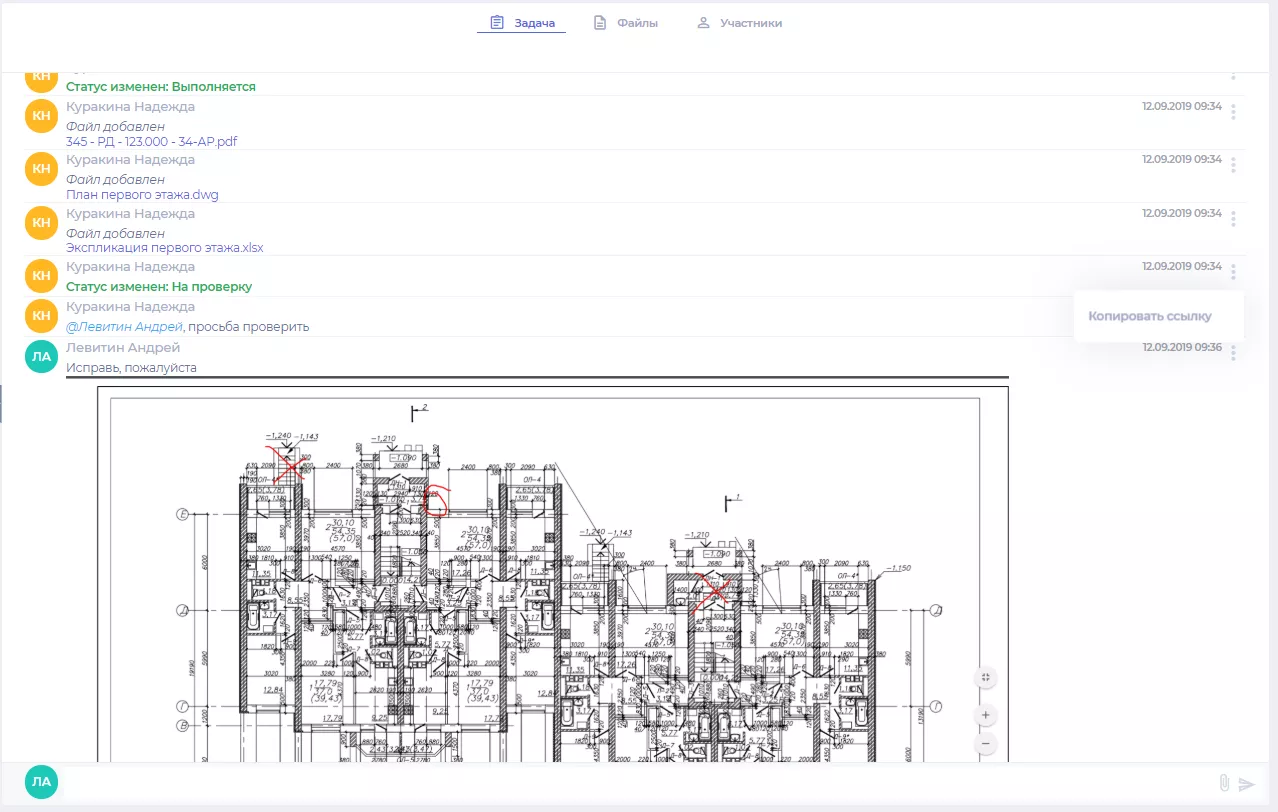The width and height of the screenshot is (1278, 812).
Task: Click the person icon next to Участники
Action: click(x=703, y=21)
